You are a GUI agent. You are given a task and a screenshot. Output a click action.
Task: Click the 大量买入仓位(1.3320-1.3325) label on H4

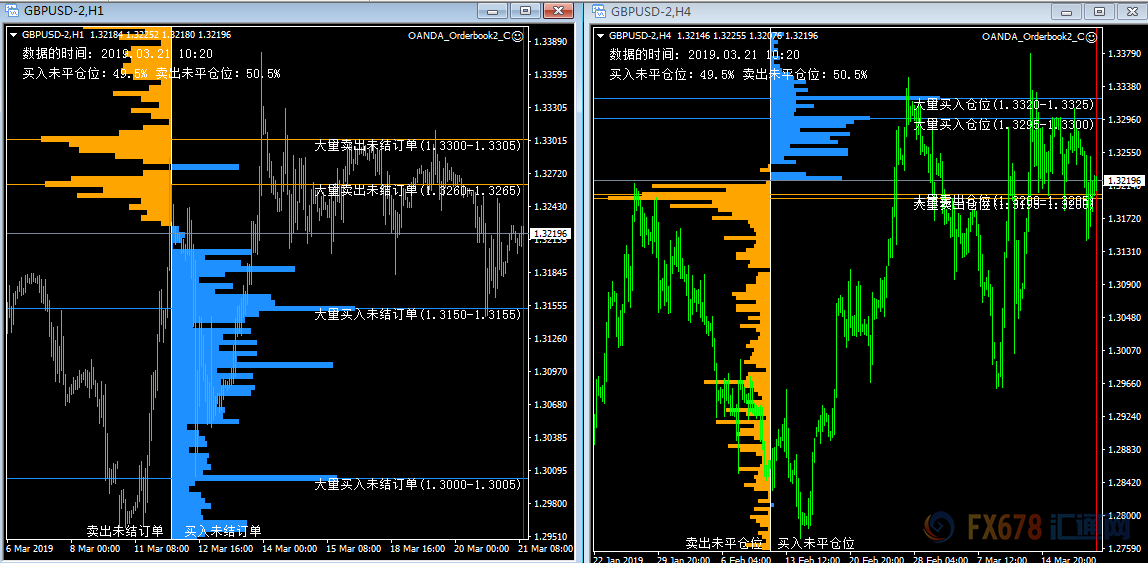1004,104
